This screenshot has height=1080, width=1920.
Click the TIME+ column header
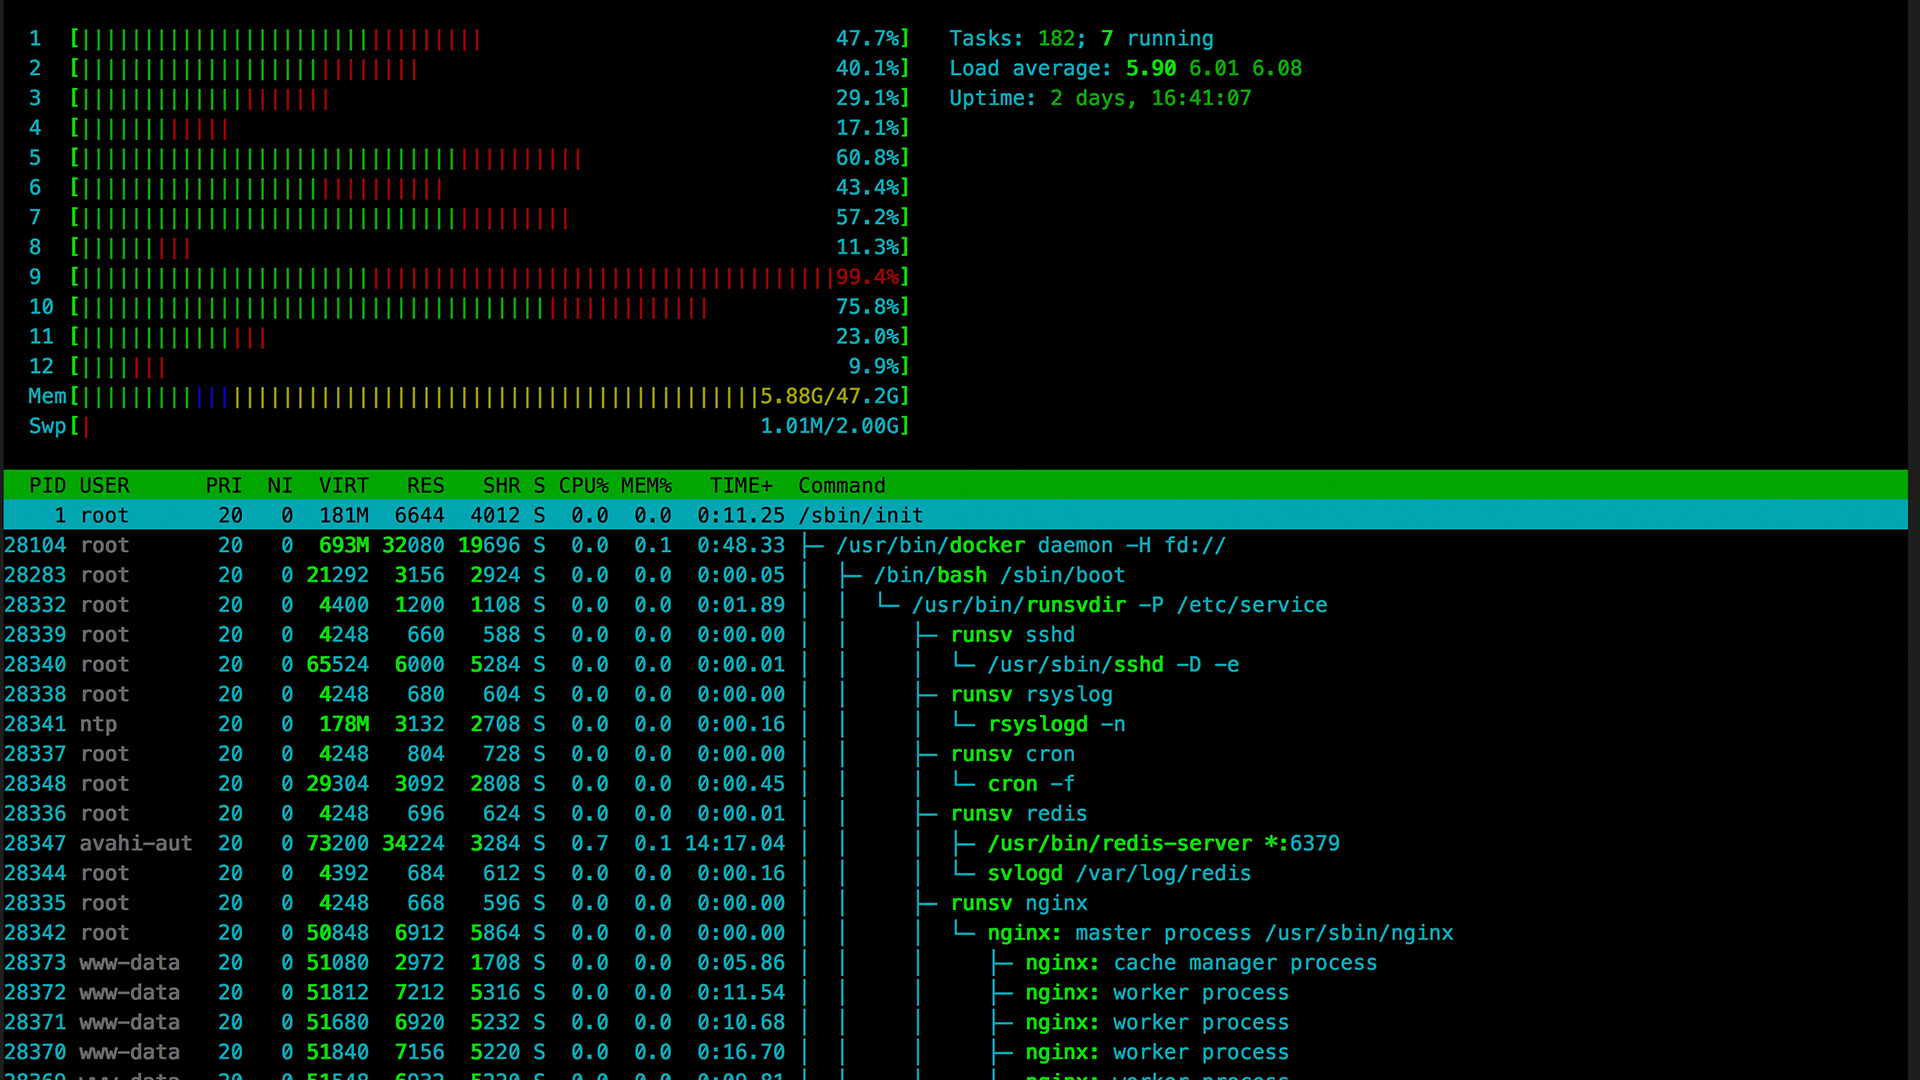[741, 486]
